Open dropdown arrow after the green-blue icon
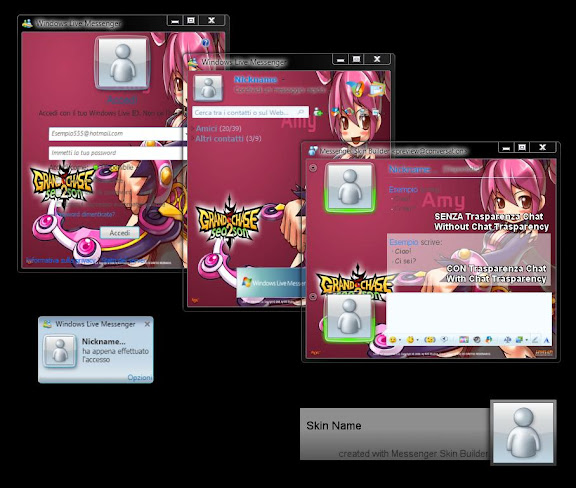 [527, 340]
